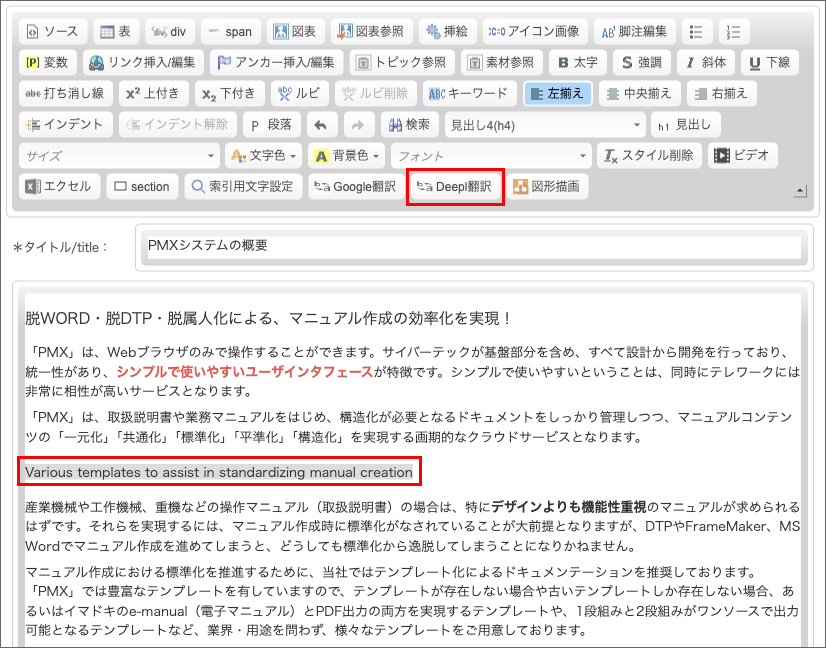Insert アイコン画像 icon image

tap(535, 32)
